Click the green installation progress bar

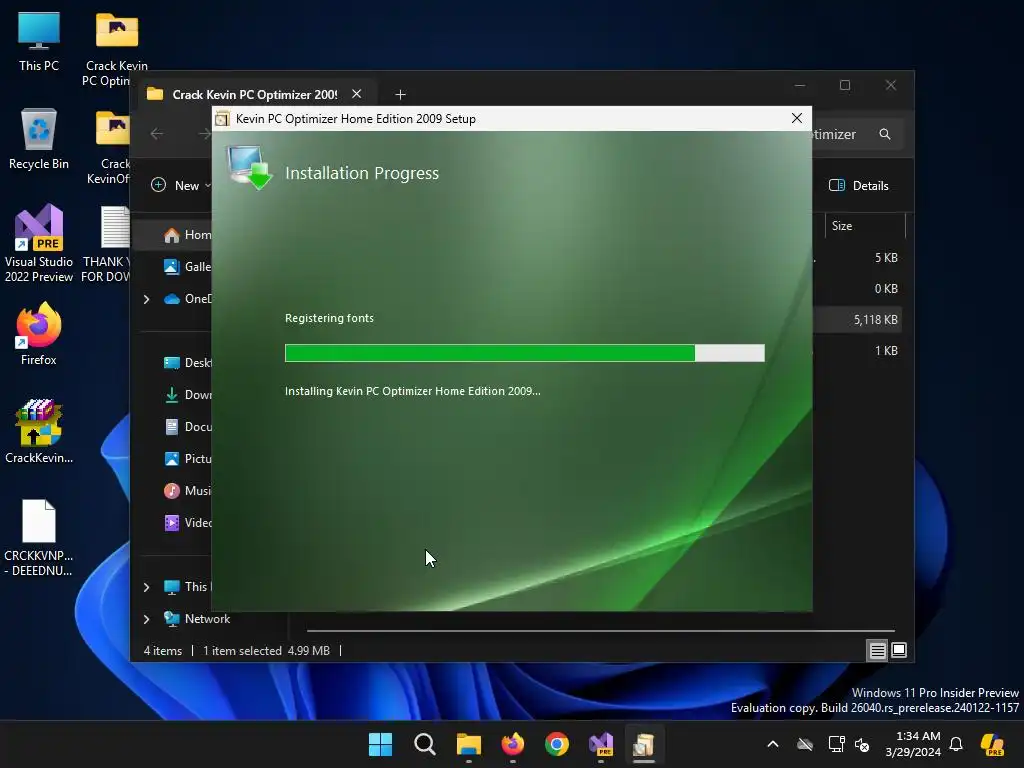click(x=524, y=353)
